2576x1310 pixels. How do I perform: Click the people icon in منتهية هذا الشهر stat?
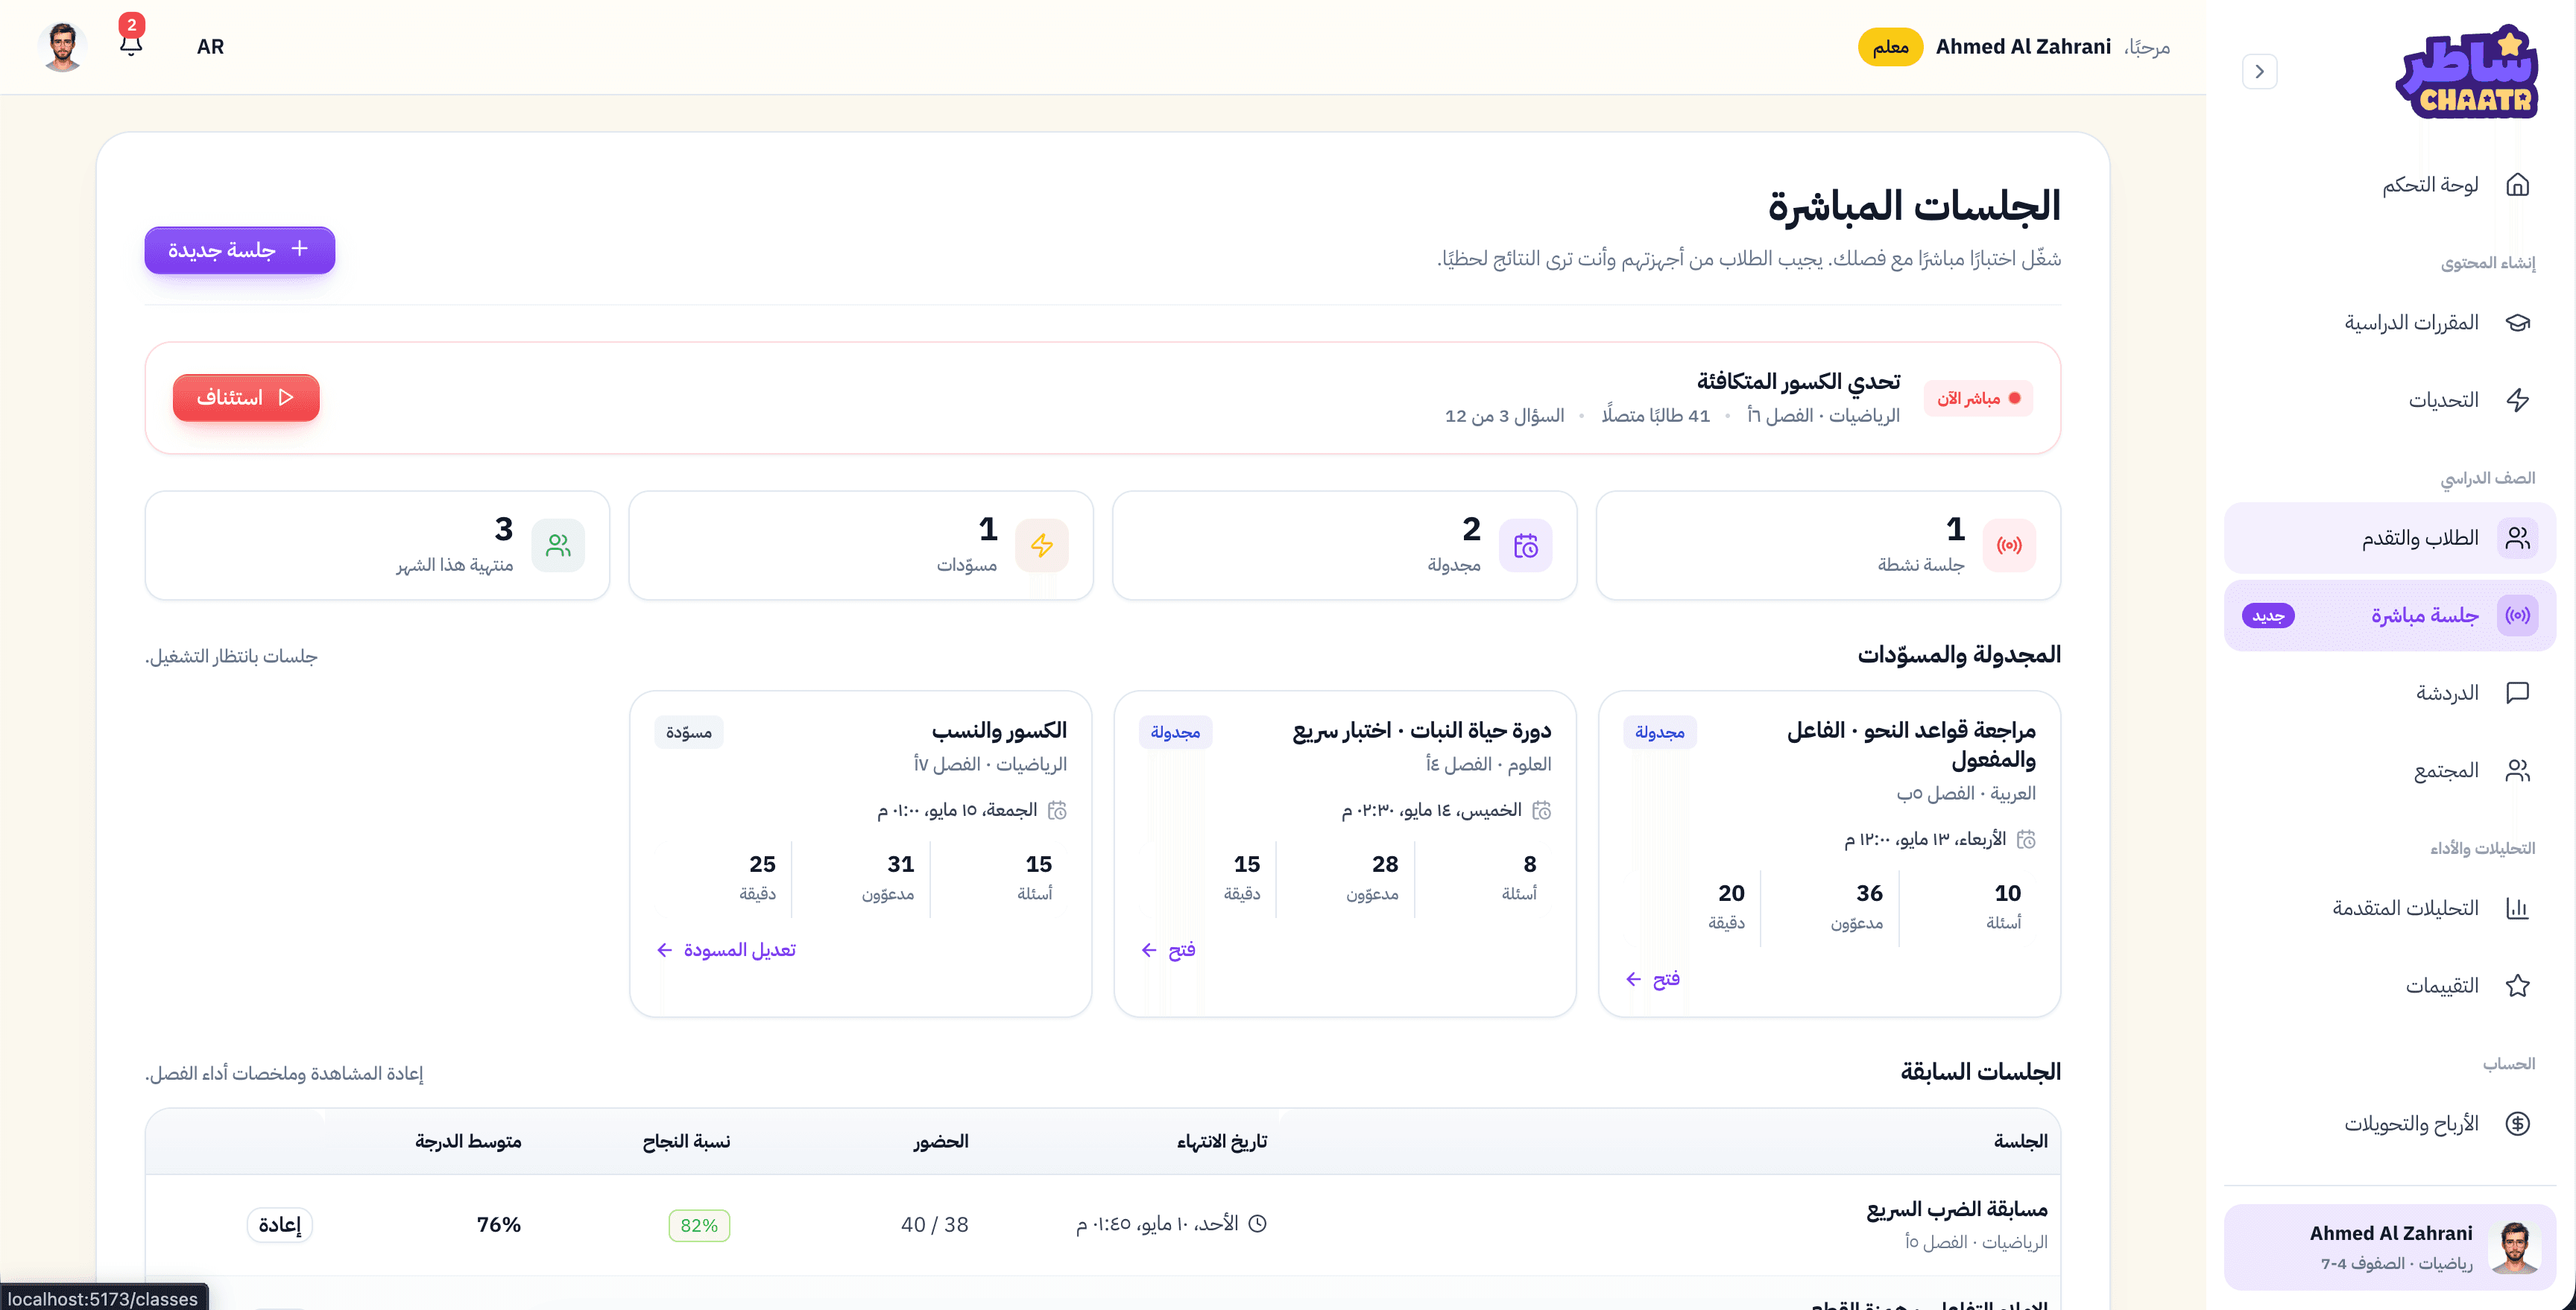[558, 545]
